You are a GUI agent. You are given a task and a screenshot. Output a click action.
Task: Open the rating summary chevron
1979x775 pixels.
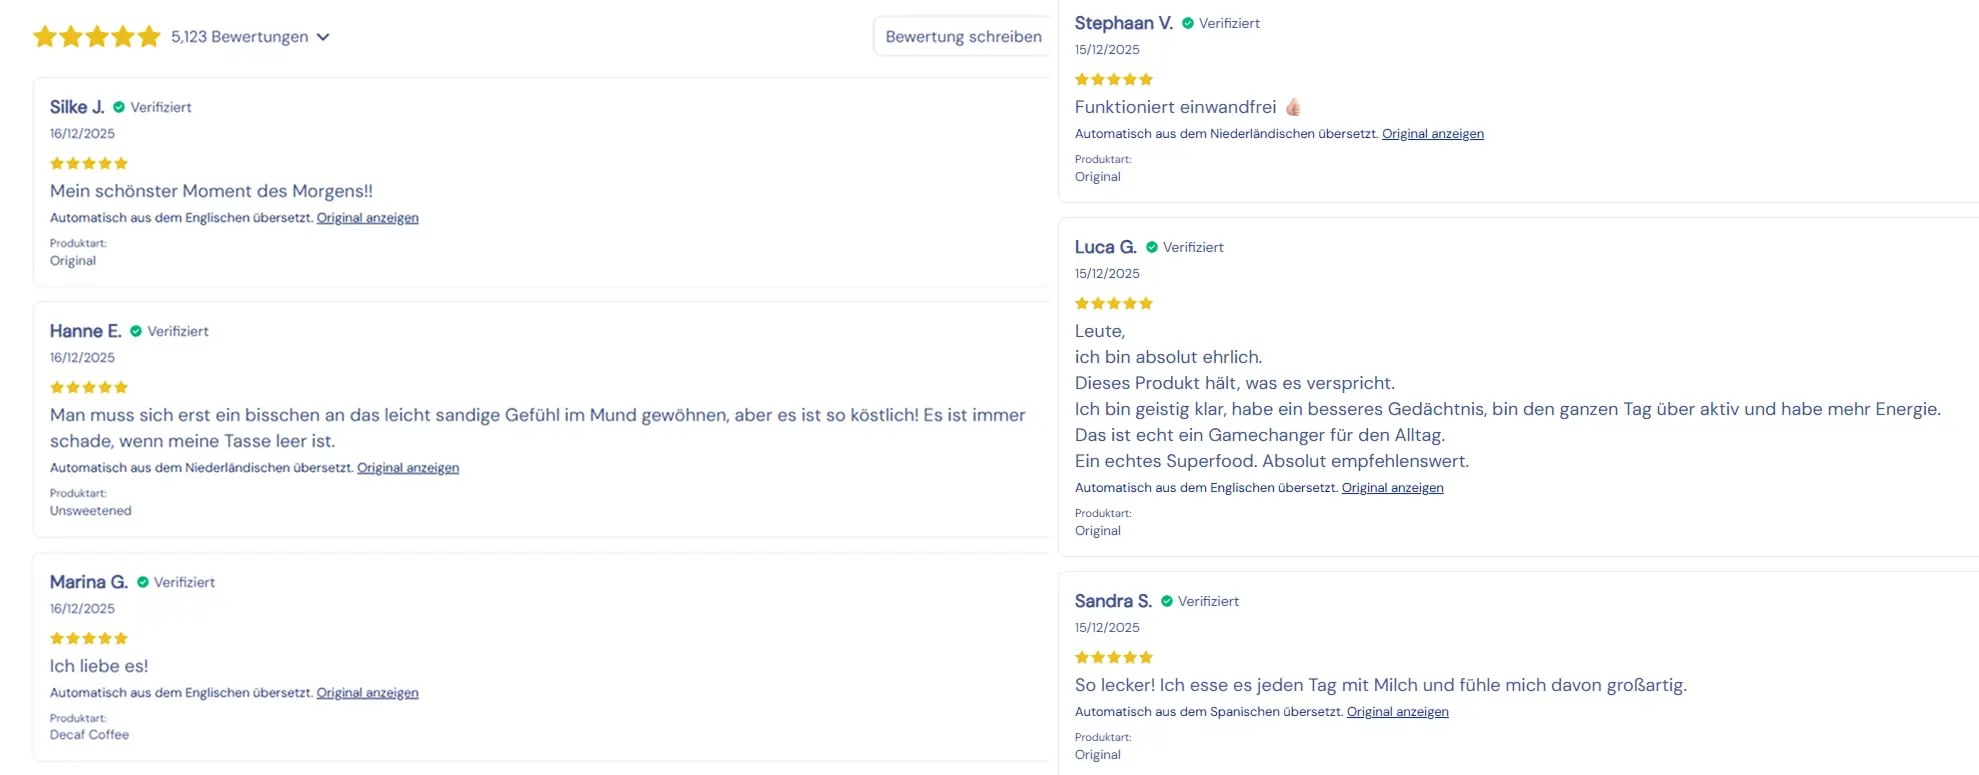(x=323, y=36)
